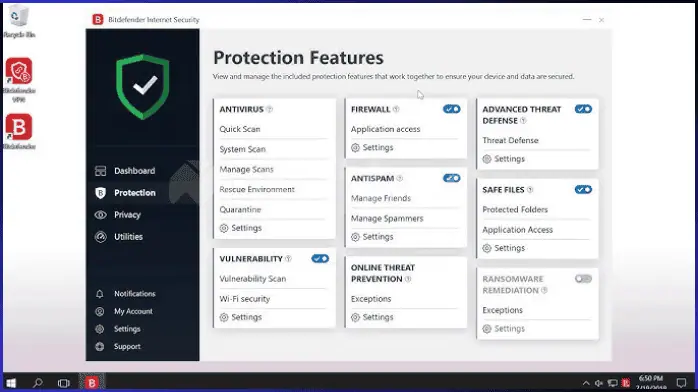Click the Firewall help question mark icon

coord(396,109)
